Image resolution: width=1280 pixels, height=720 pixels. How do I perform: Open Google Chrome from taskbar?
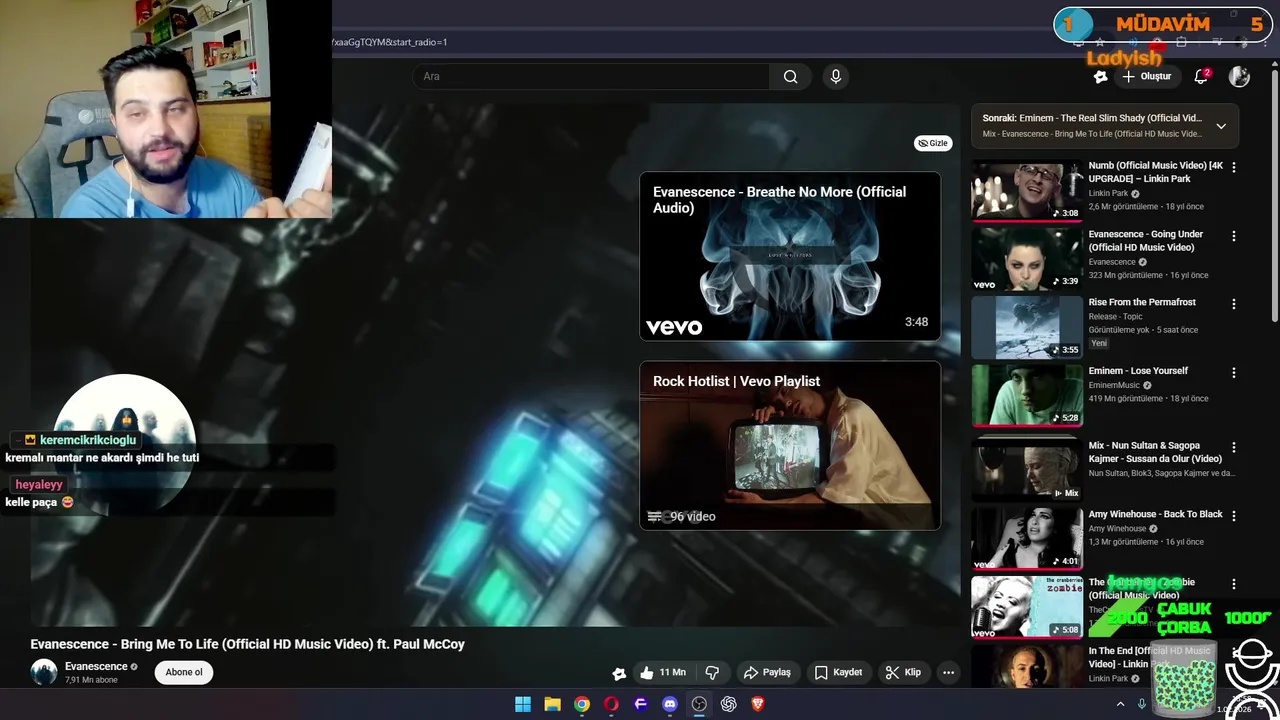(x=582, y=704)
